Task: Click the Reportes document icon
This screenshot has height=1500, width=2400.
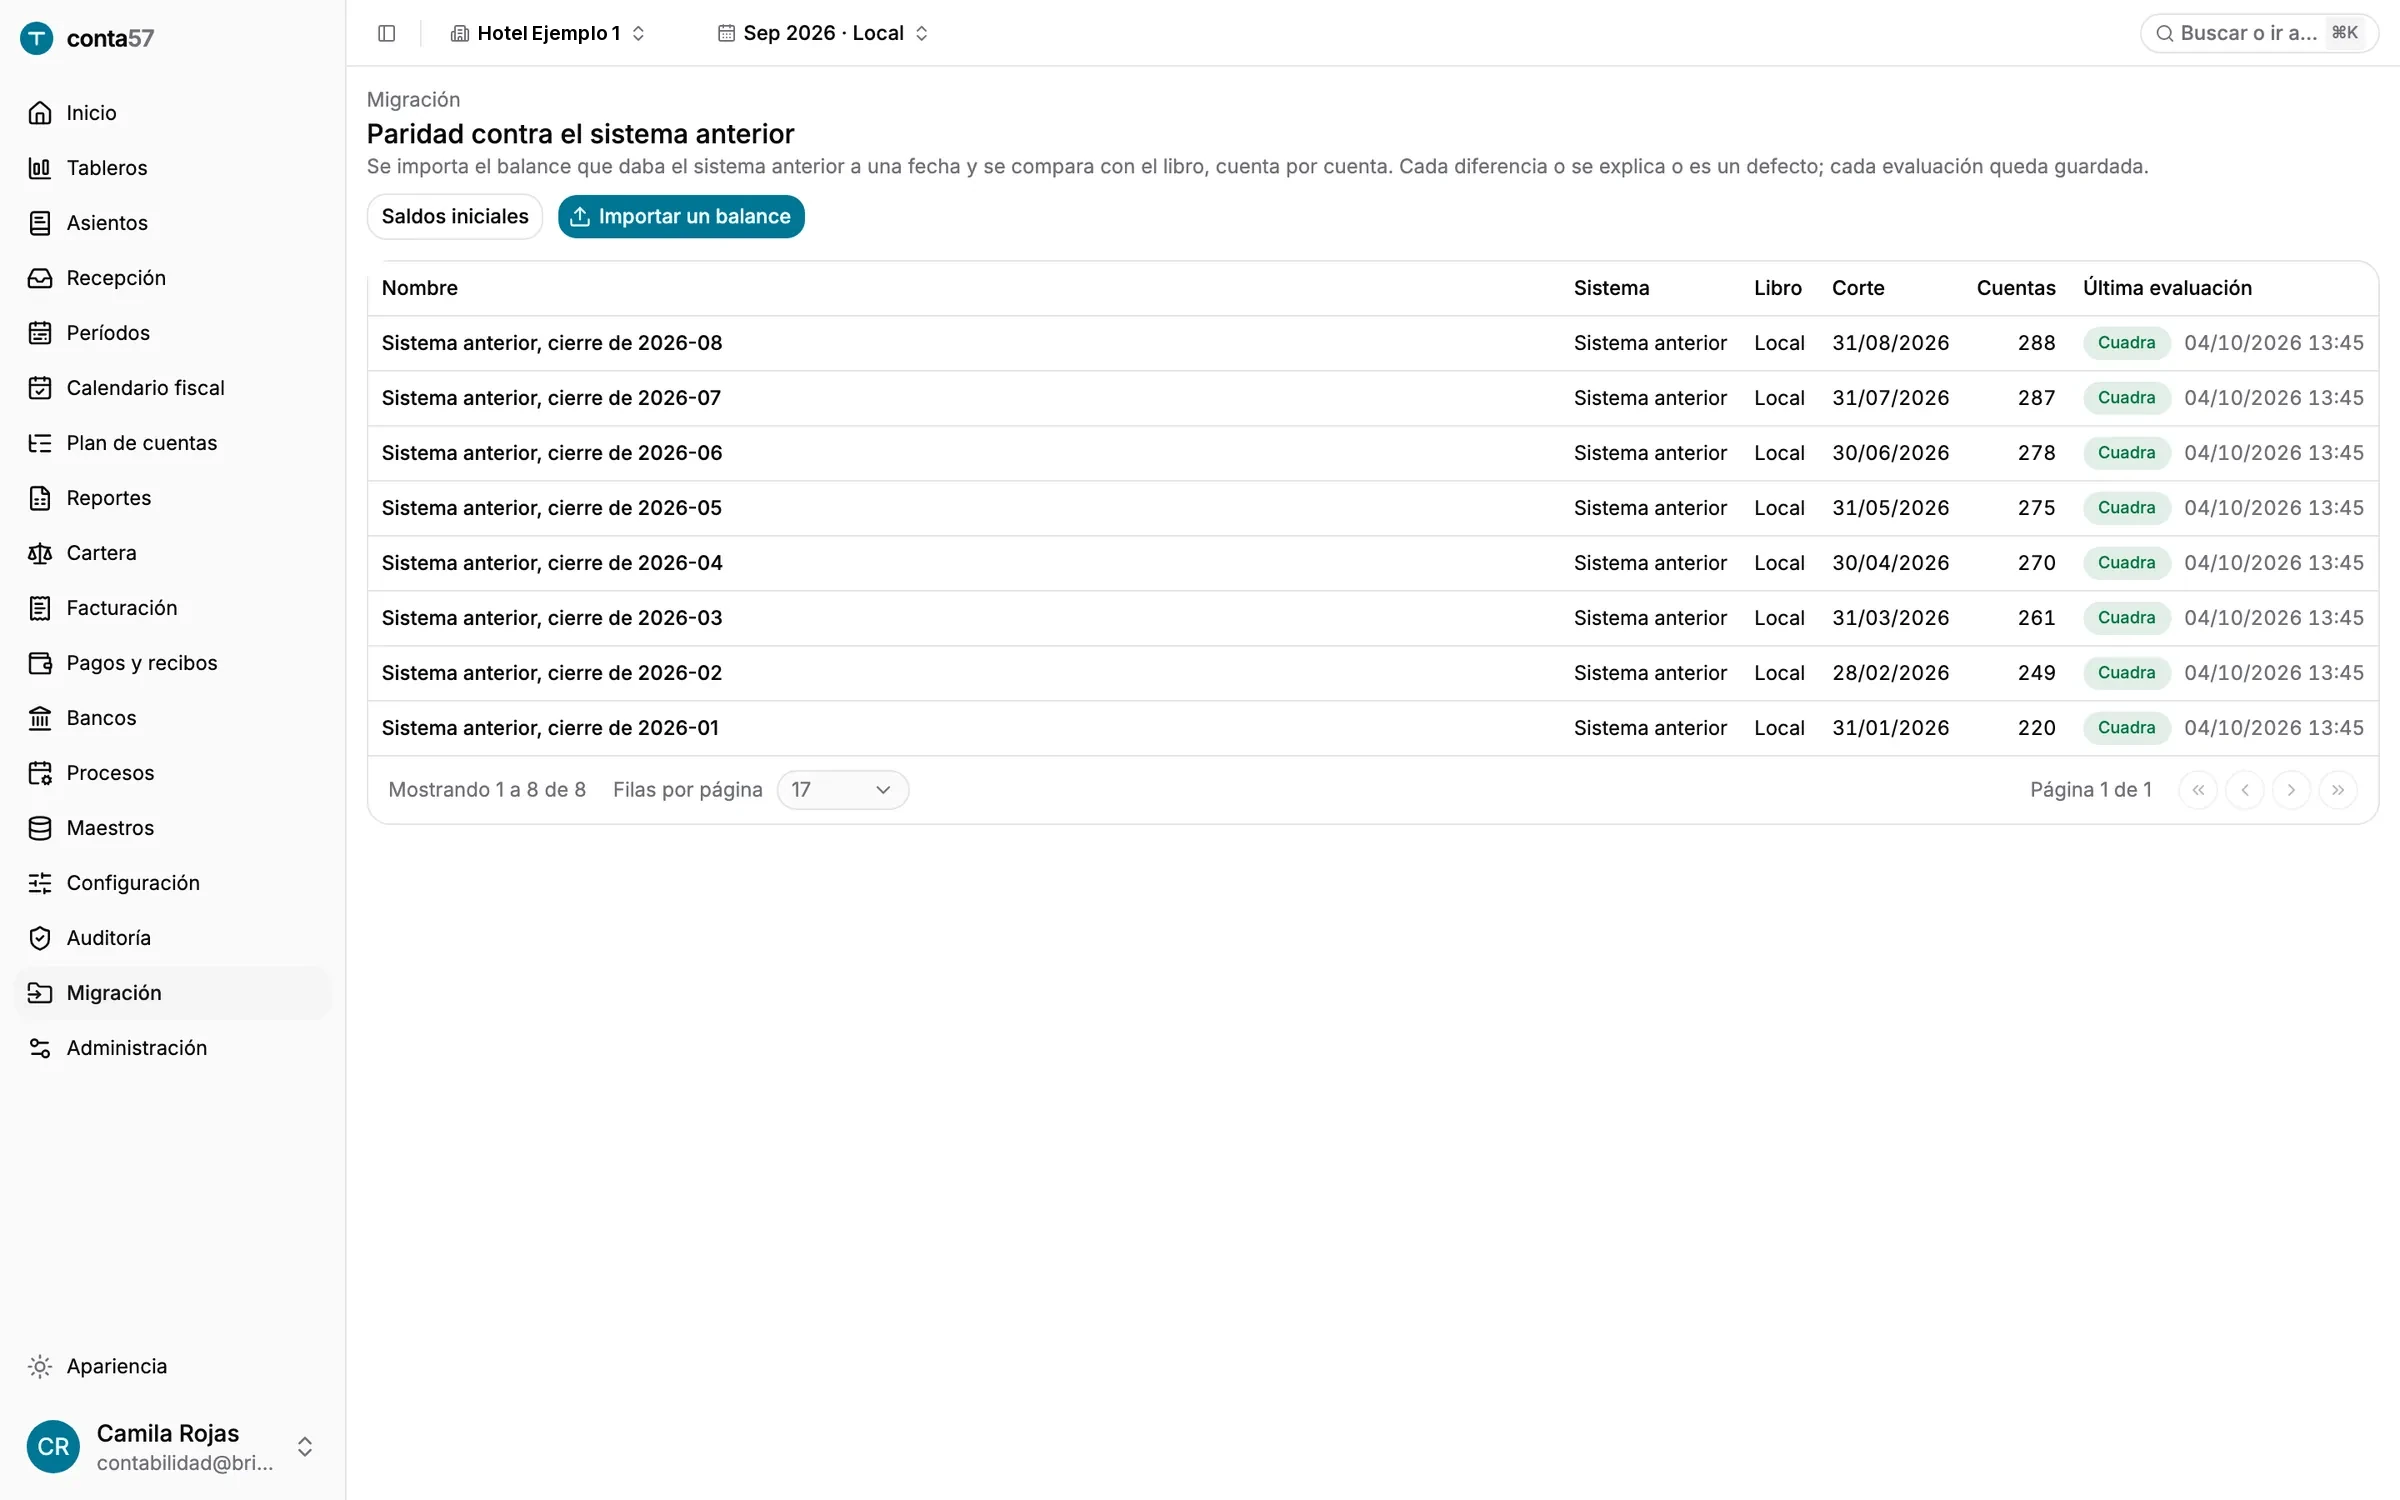Action: (x=40, y=498)
